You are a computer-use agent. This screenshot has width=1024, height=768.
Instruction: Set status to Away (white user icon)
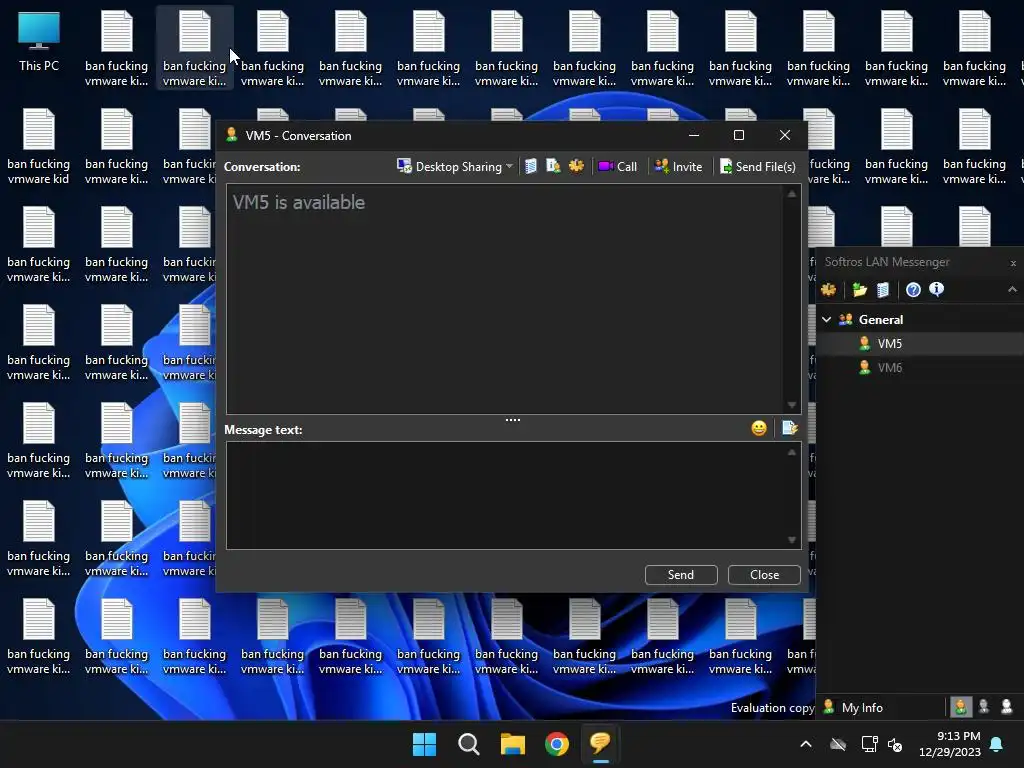pyautogui.click(x=1006, y=707)
